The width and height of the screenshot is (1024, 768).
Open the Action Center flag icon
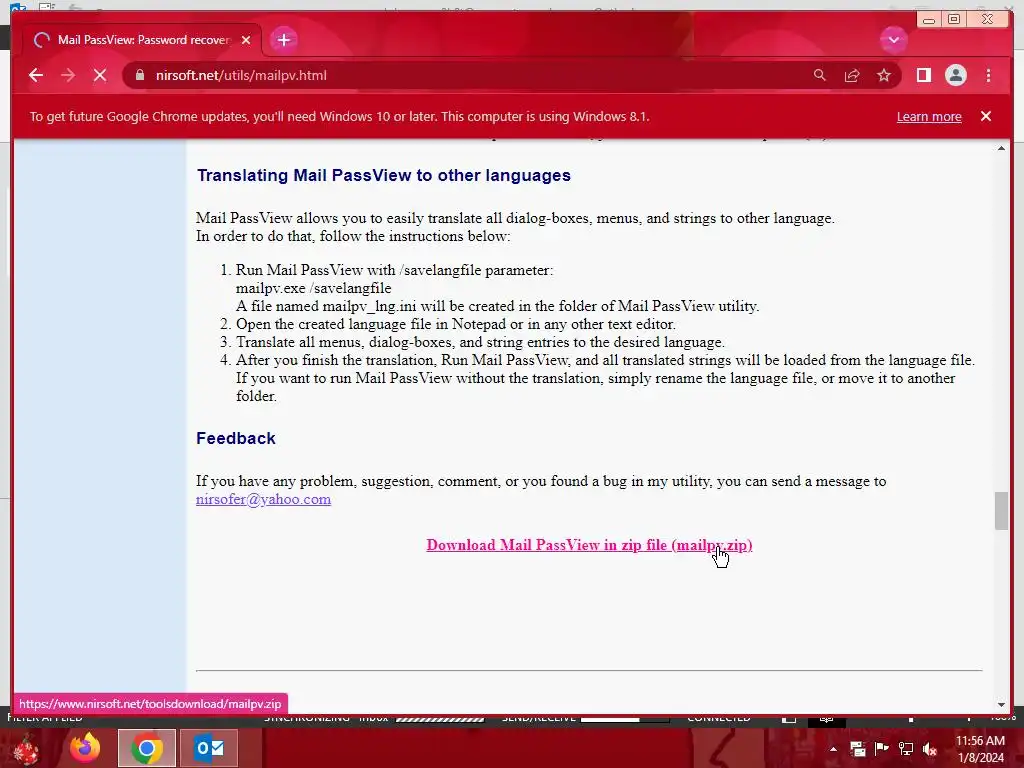point(881,749)
